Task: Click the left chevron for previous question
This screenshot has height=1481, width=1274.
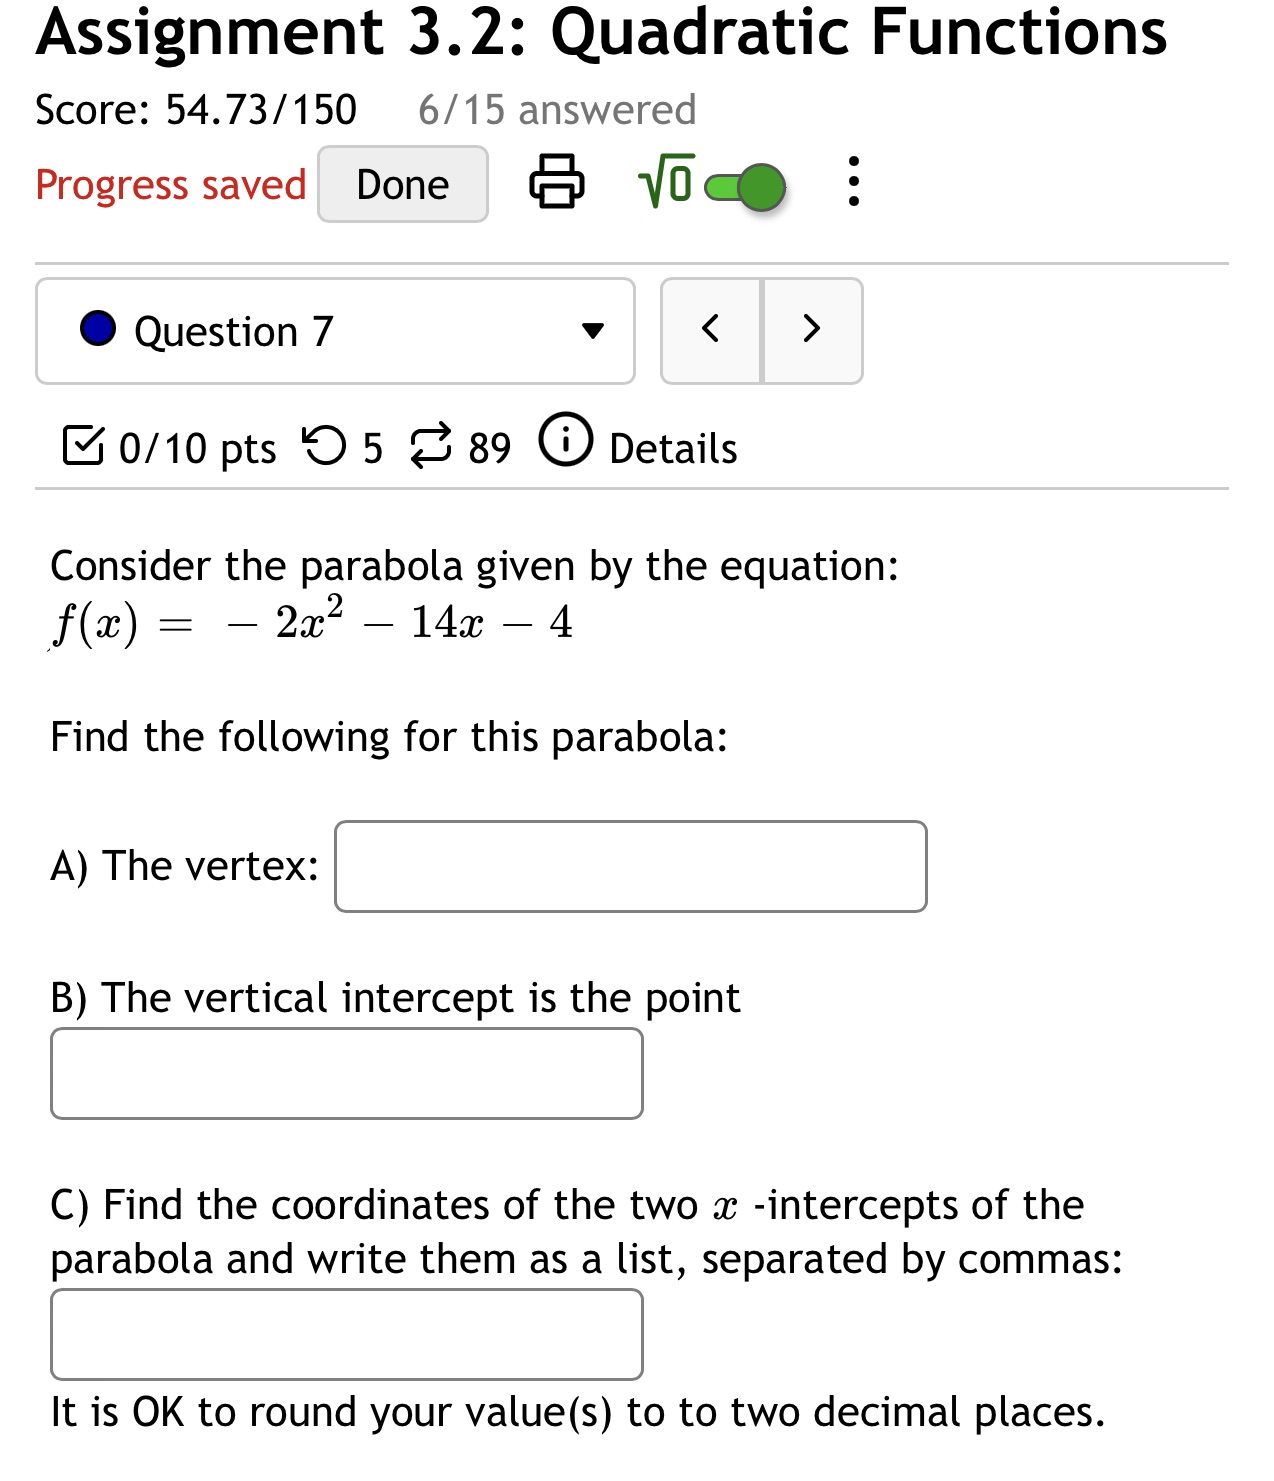Action: coord(711,330)
